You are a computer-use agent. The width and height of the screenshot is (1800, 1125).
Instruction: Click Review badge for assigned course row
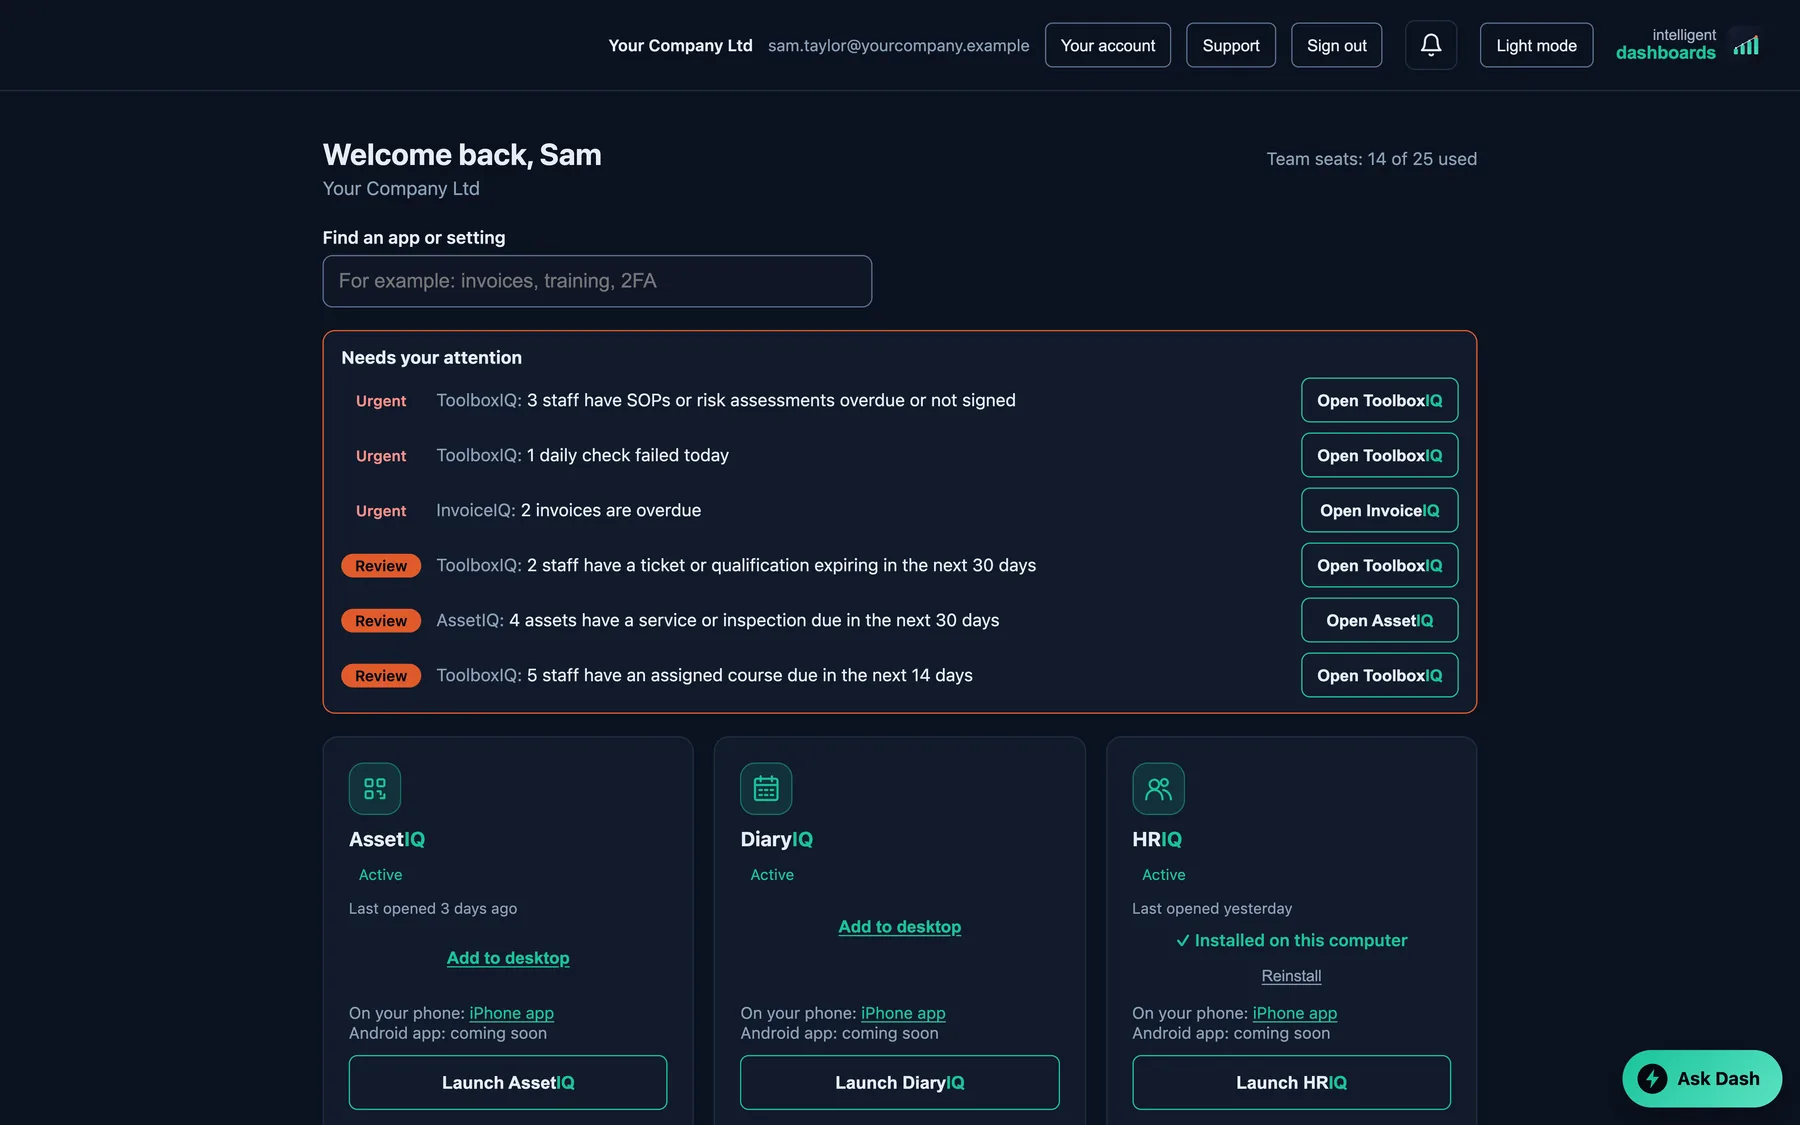pos(381,675)
